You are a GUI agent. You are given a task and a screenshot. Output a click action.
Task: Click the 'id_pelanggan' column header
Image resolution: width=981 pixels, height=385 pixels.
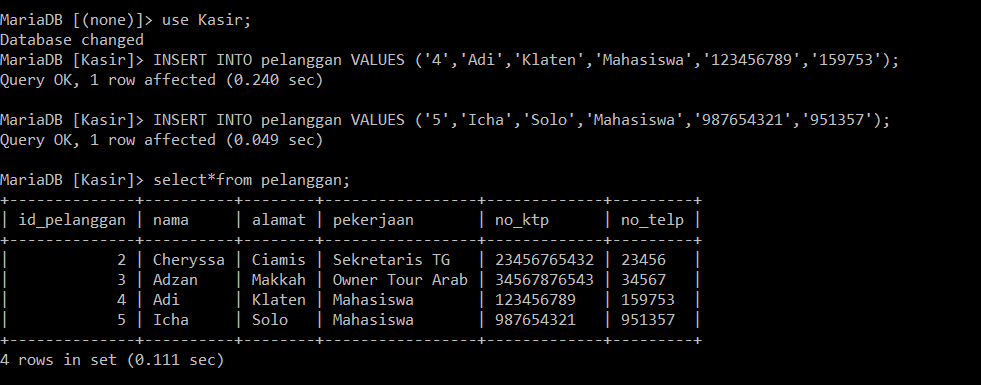pos(72,220)
